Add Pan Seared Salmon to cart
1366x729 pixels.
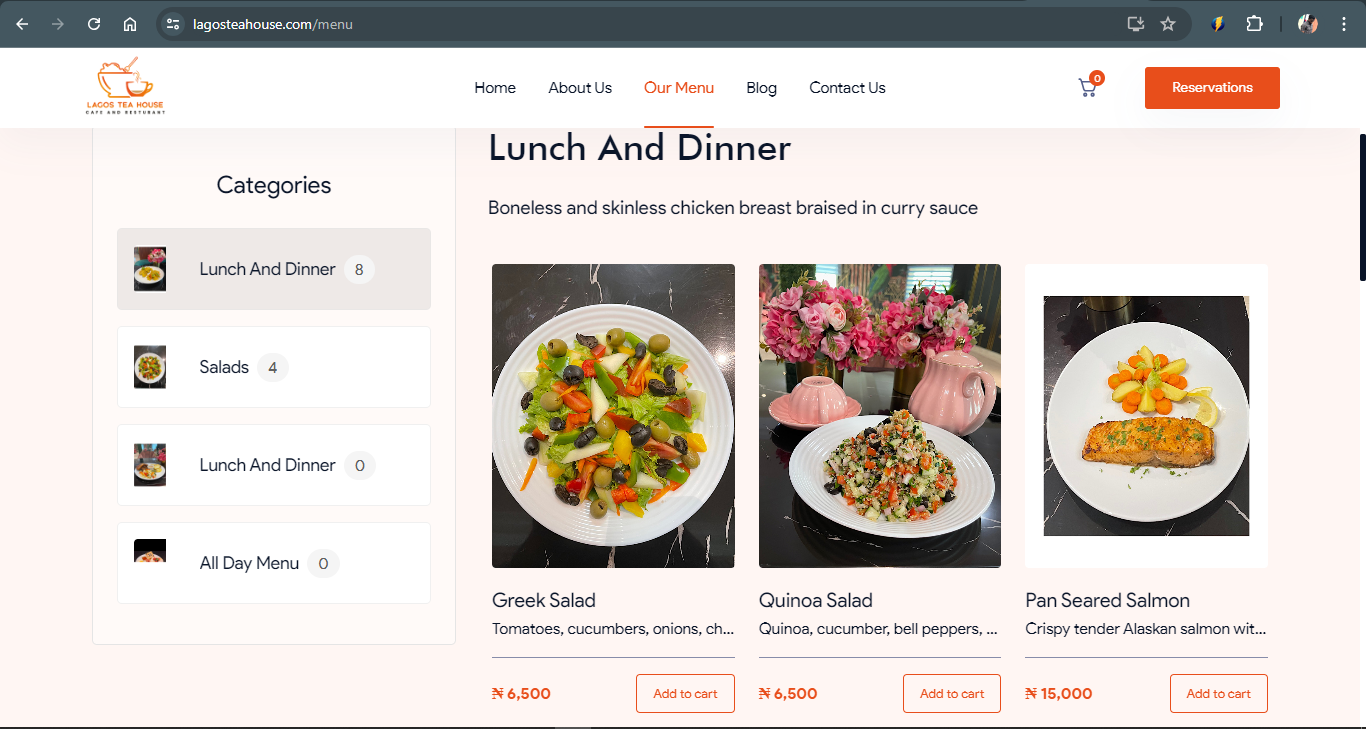1218,693
